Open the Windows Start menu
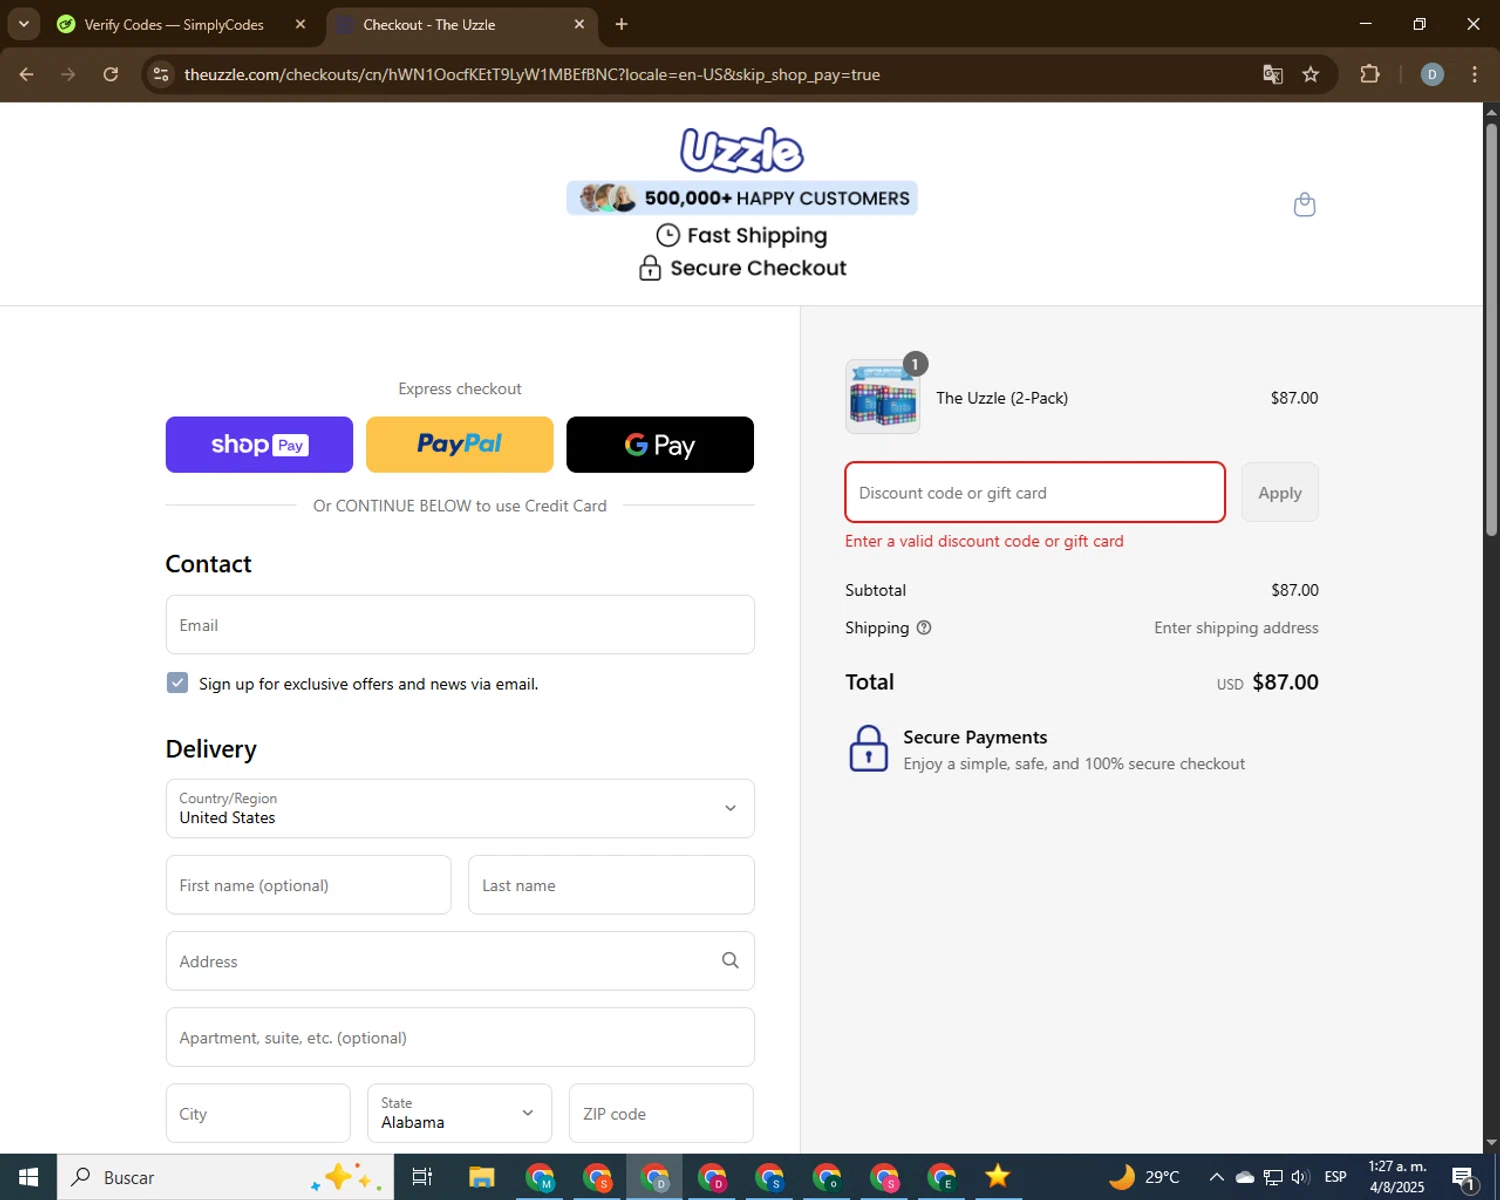The width and height of the screenshot is (1500, 1200). click(28, 1177)
